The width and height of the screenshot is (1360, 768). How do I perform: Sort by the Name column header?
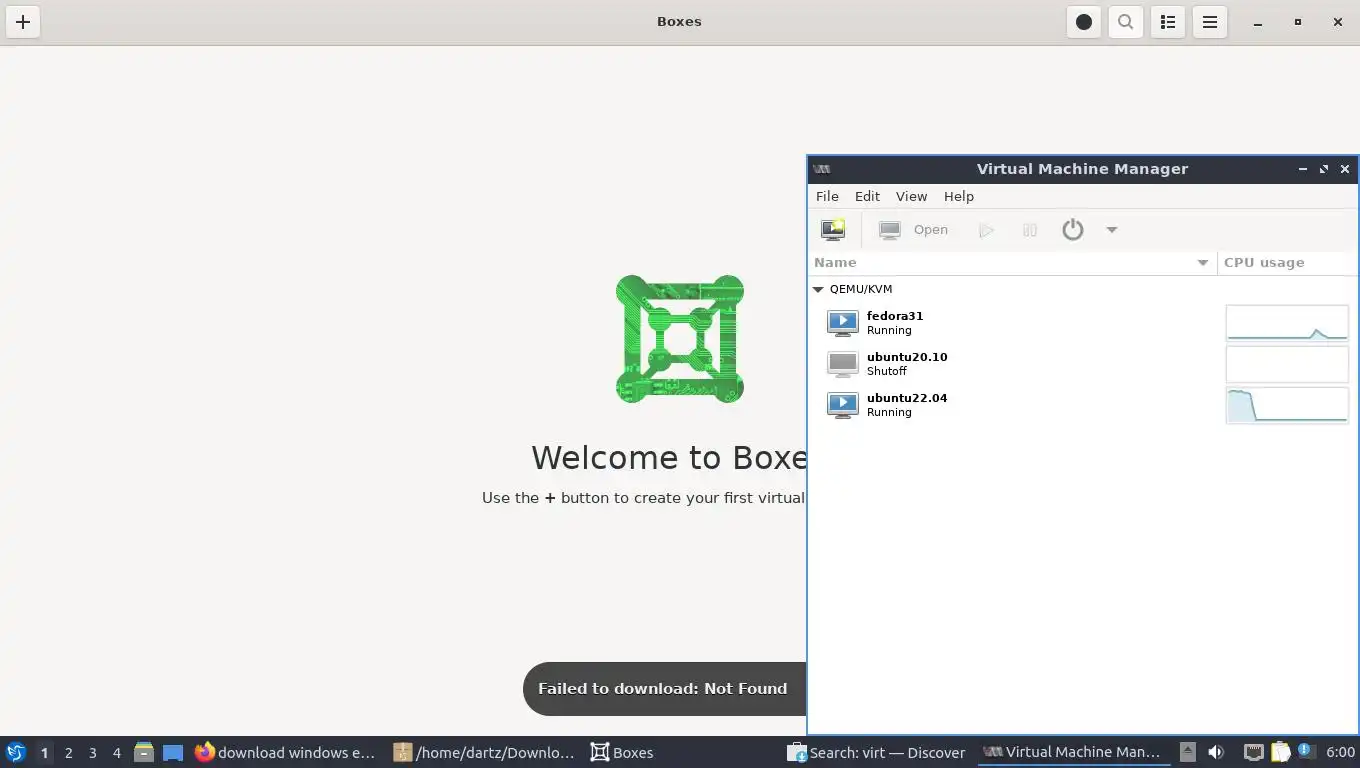click(x=1012, y=263)
